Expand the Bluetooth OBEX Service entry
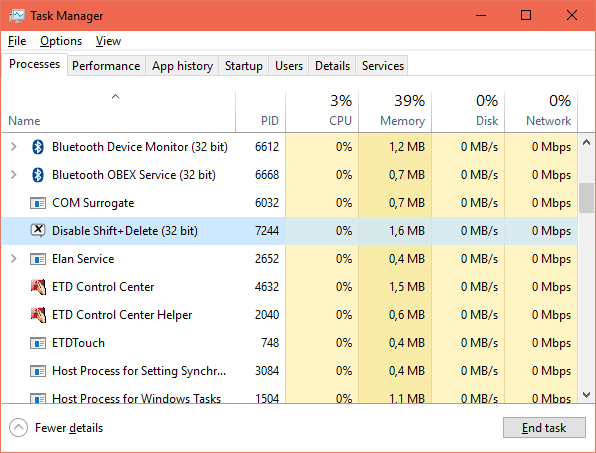596x453 pixels. coord(14,175)
